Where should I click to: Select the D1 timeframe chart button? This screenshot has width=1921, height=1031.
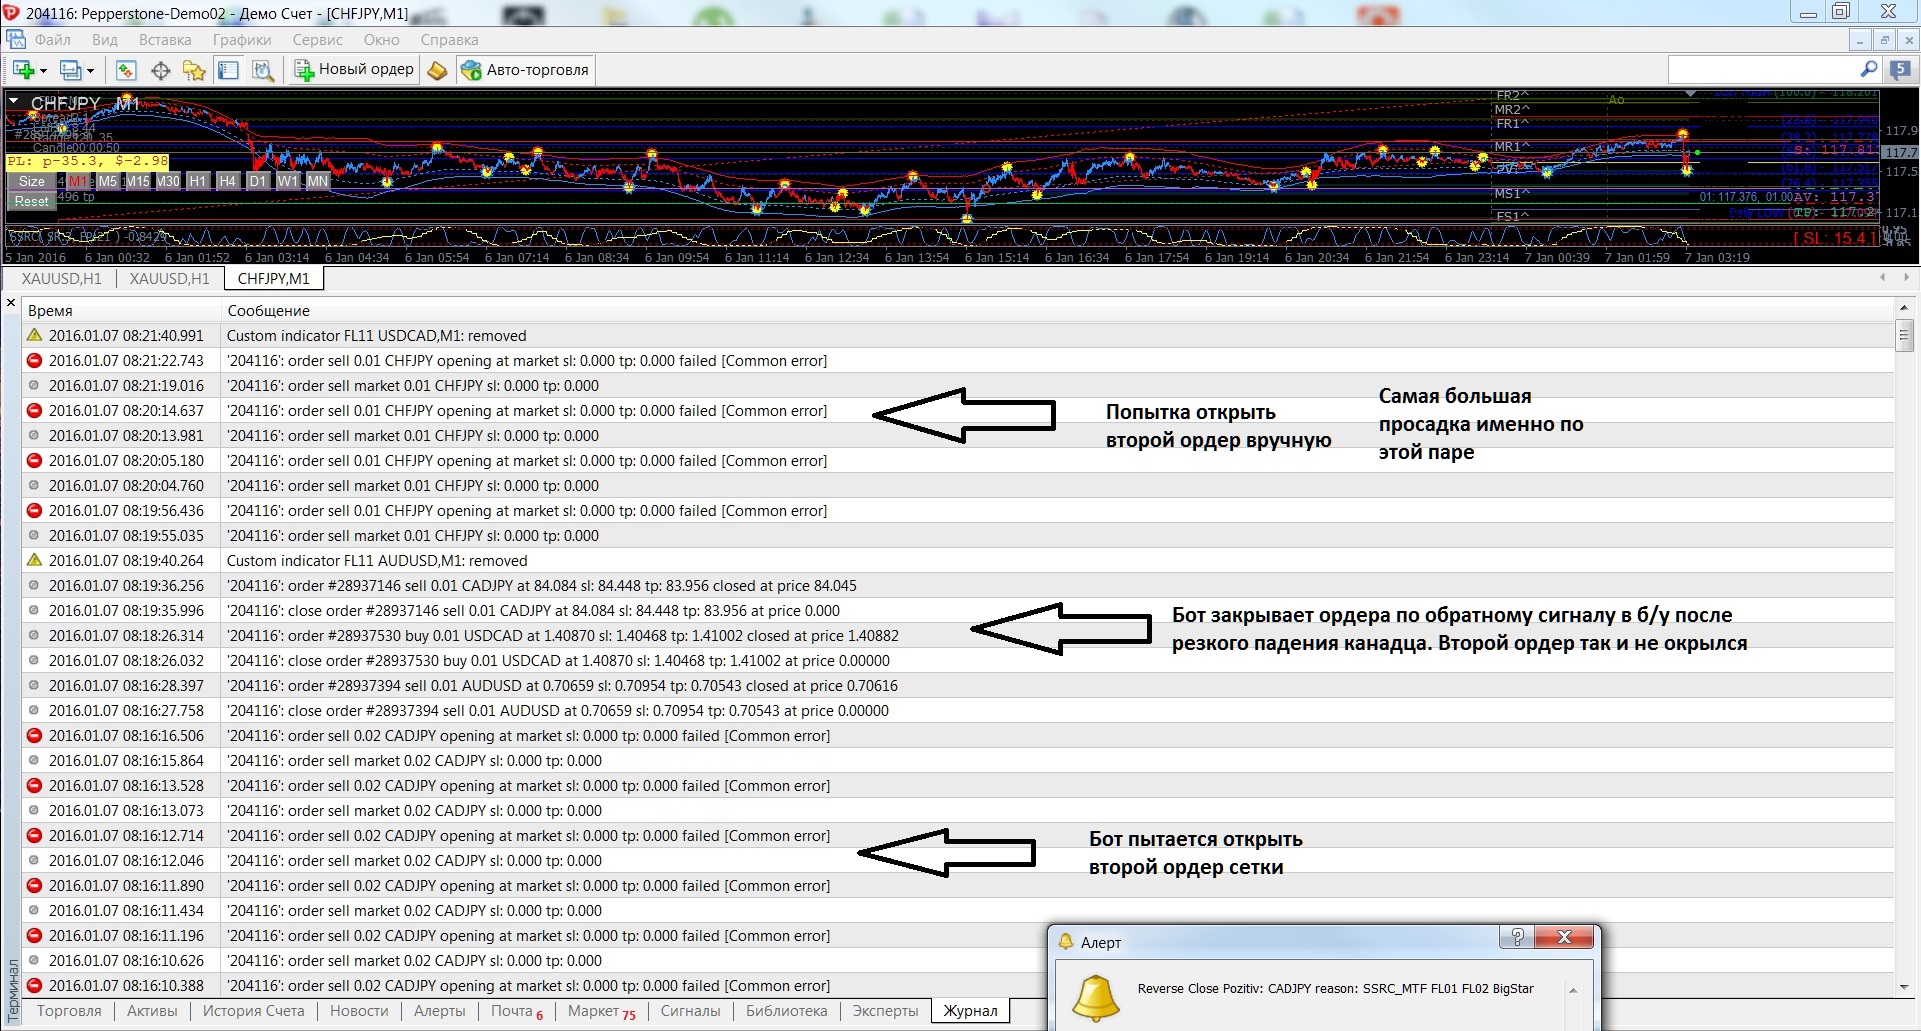tap(258, 181)
